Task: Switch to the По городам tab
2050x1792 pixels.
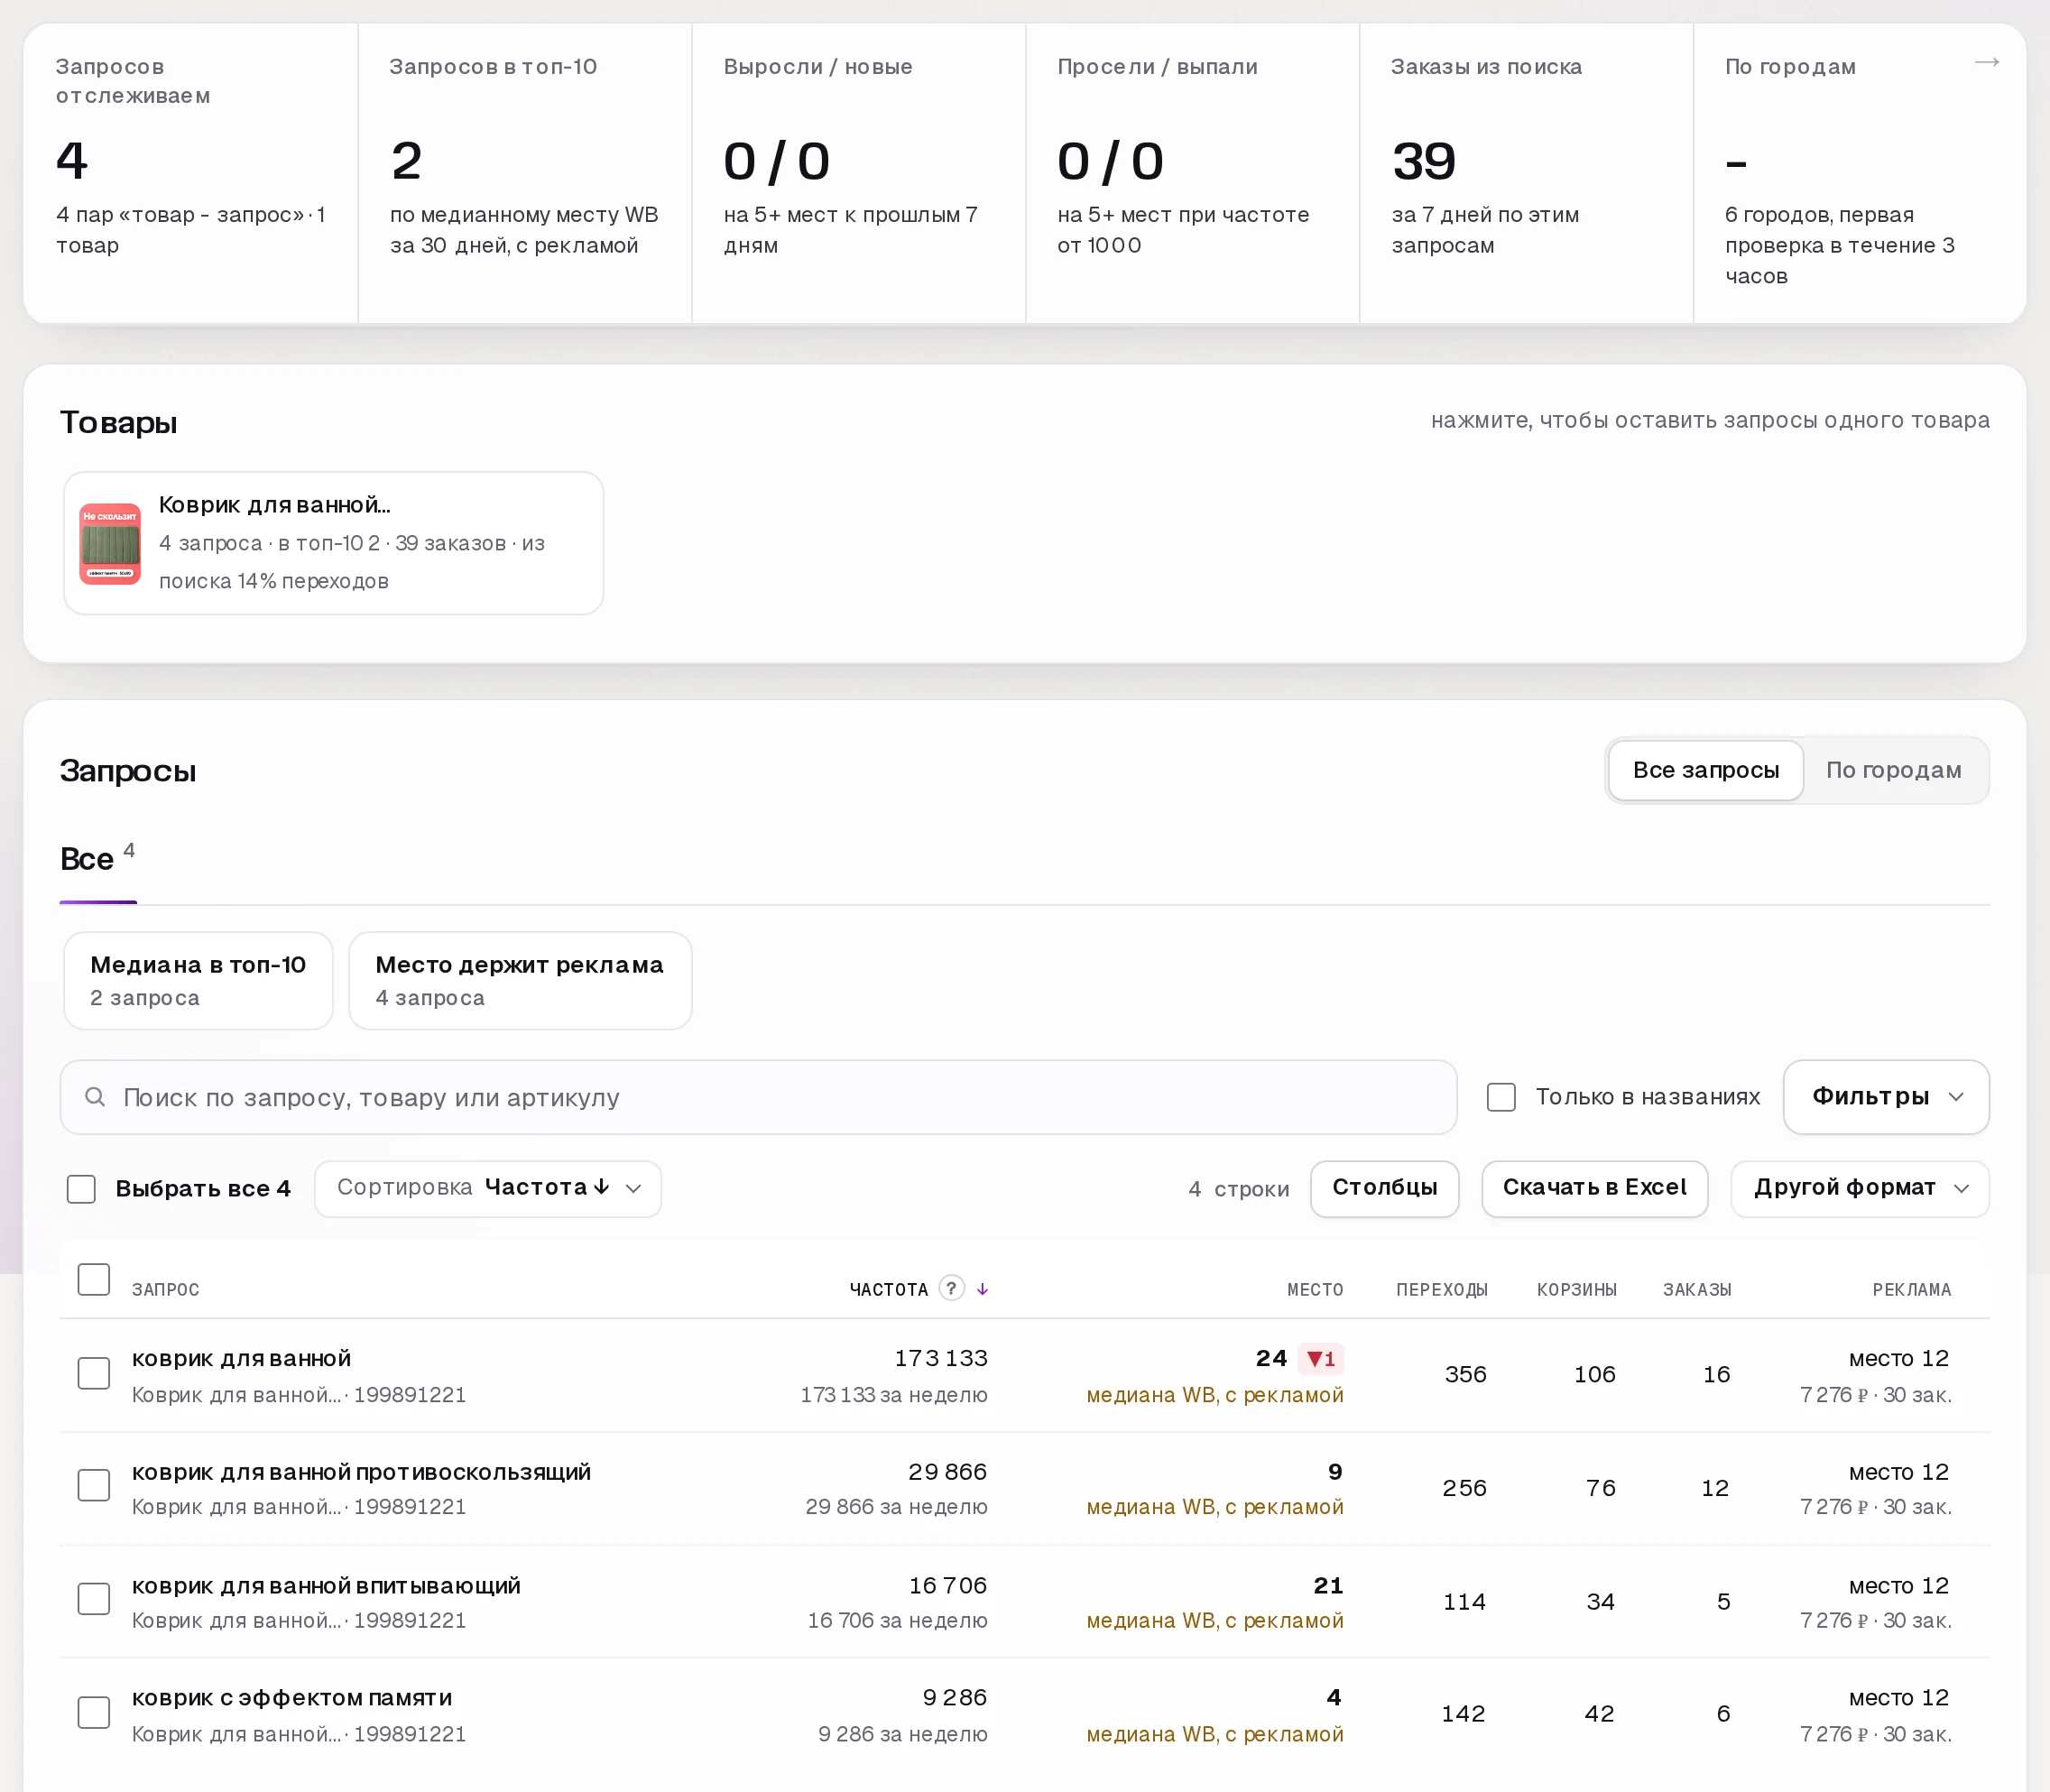Action: tap(1893, 770)
